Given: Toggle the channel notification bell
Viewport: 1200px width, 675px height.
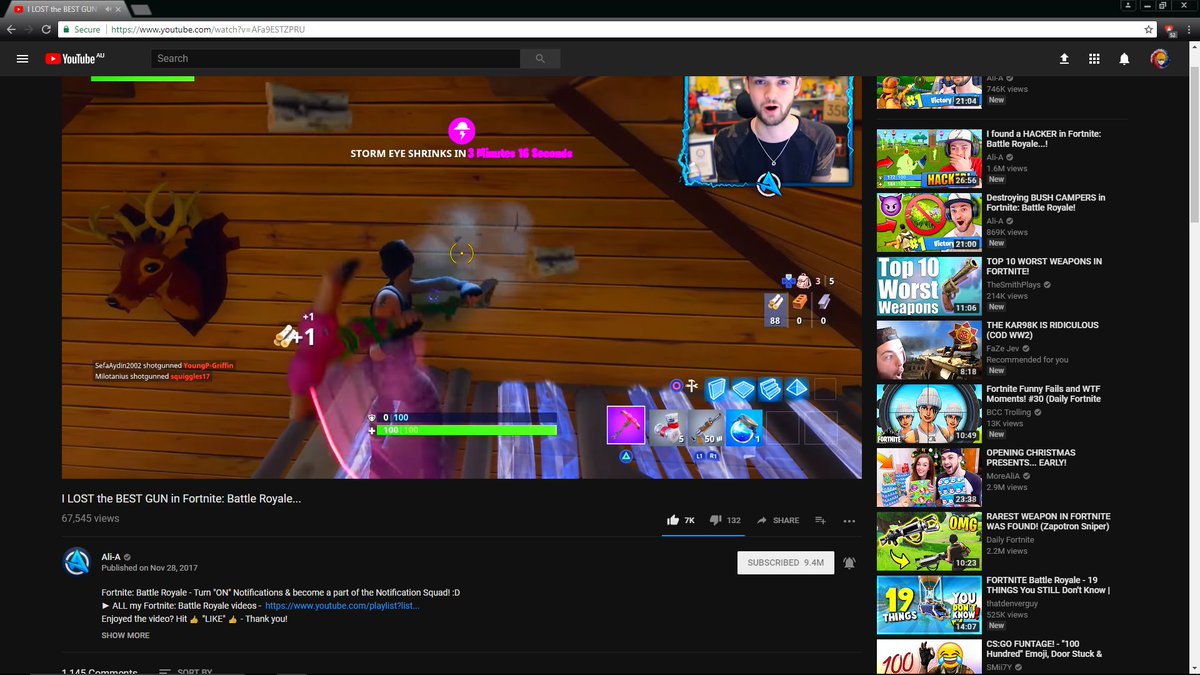Looking at the screenshot, I should [x=849, y=563].
